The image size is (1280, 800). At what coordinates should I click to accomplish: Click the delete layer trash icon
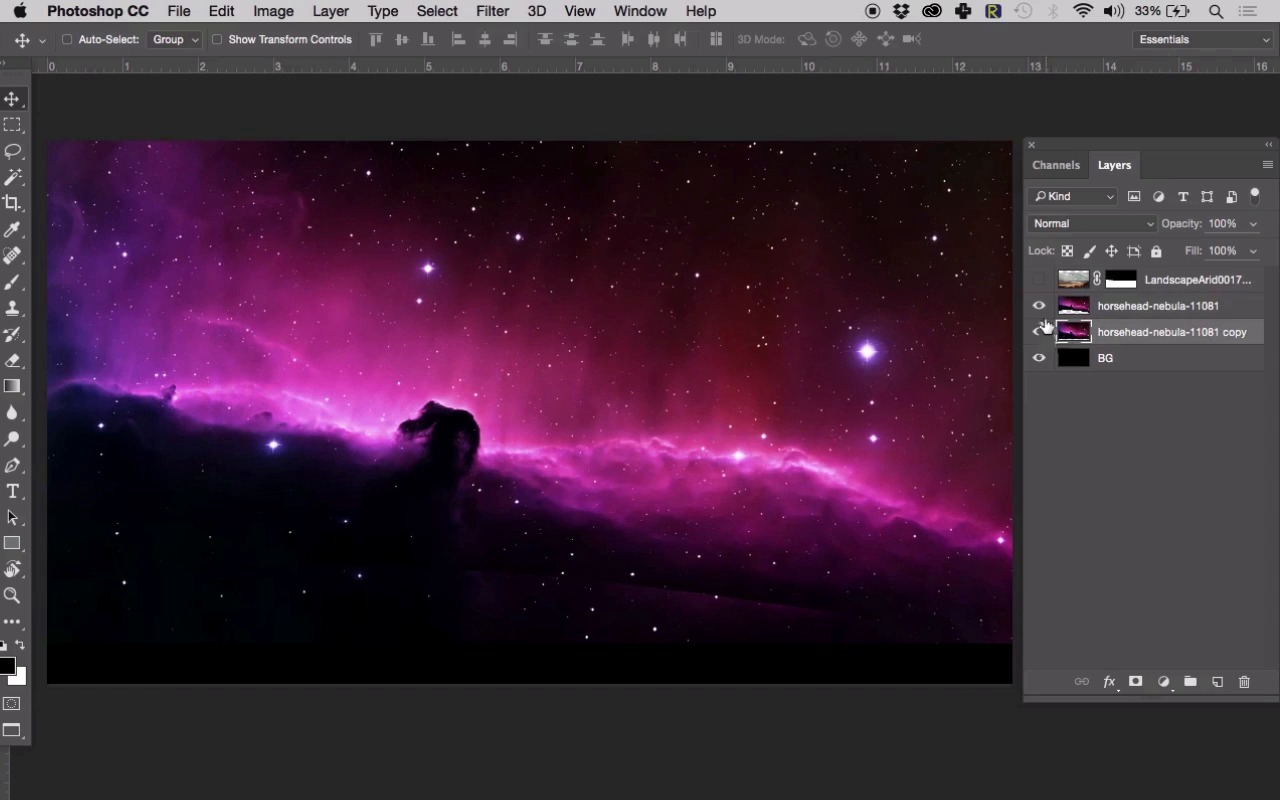[1244, 682]
